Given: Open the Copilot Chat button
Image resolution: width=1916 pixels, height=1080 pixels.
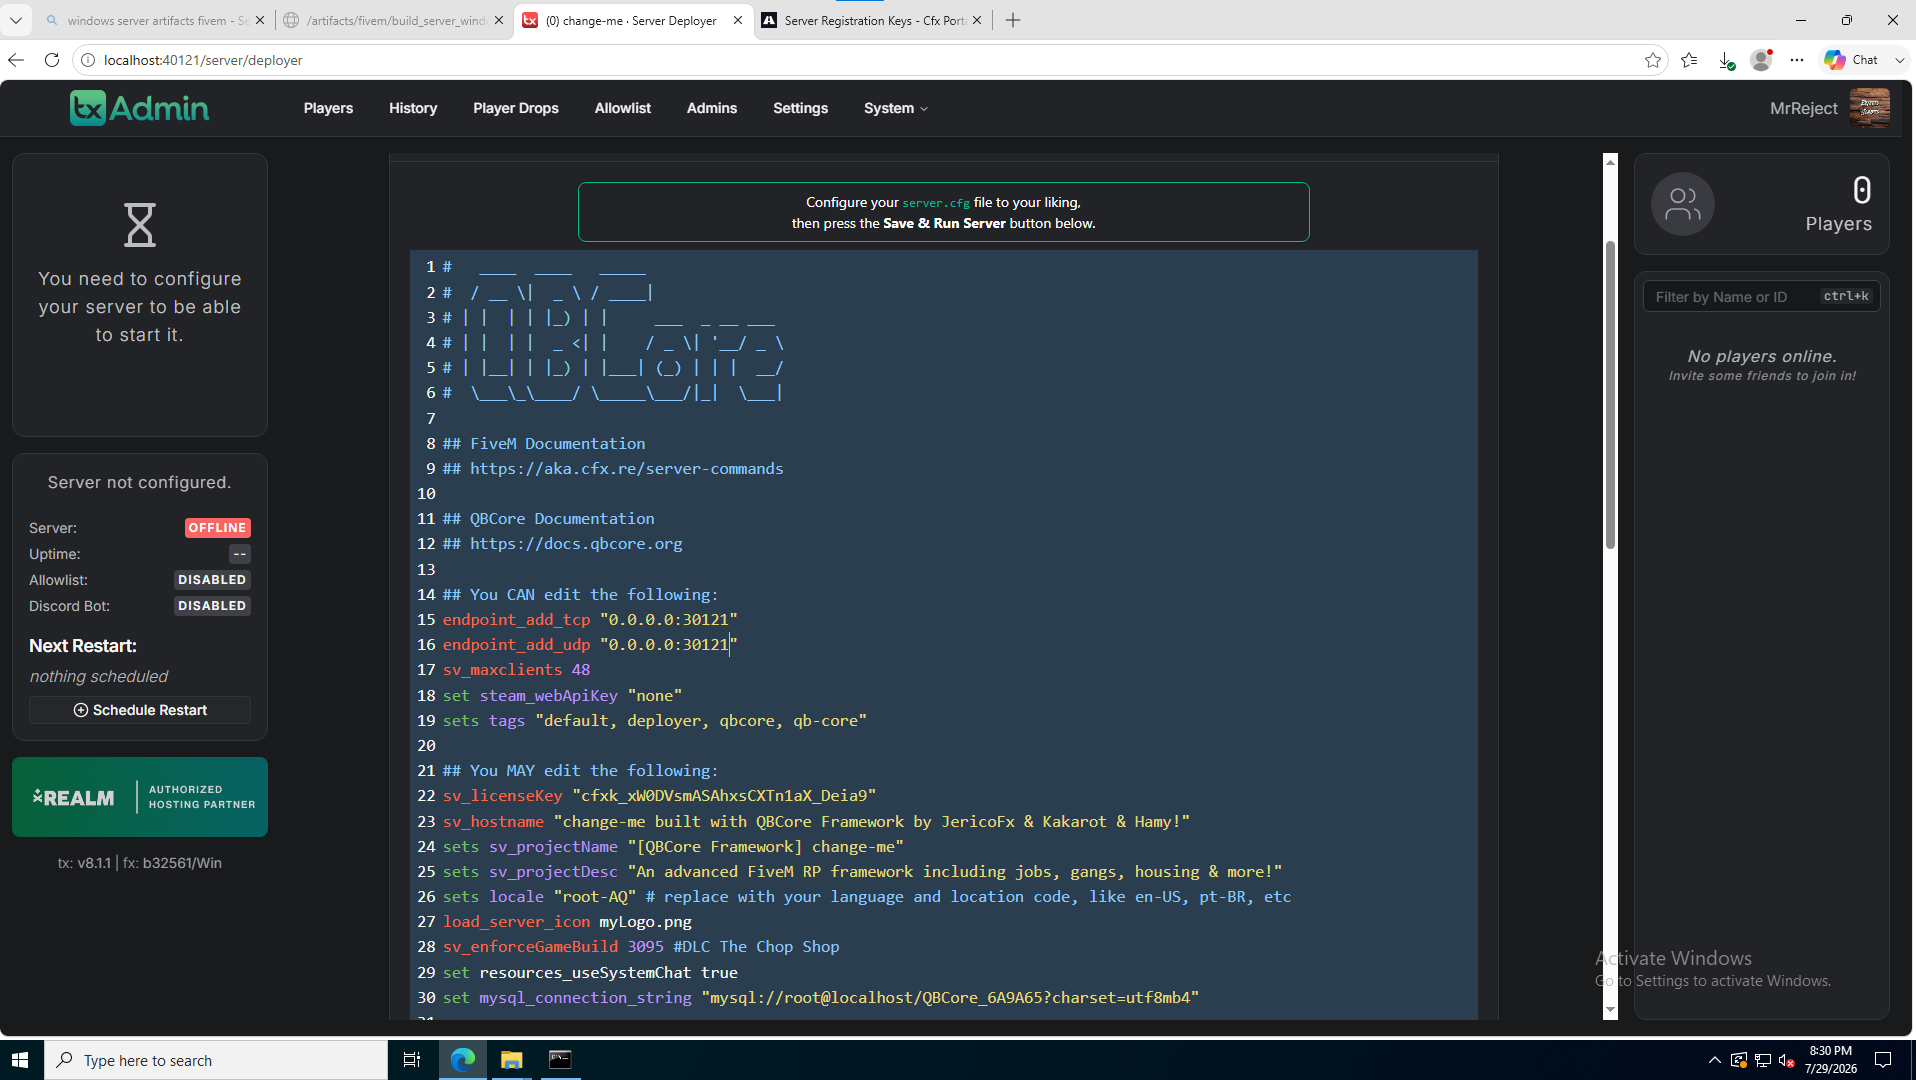Looking at the screenshot, I should point(1851,60).
